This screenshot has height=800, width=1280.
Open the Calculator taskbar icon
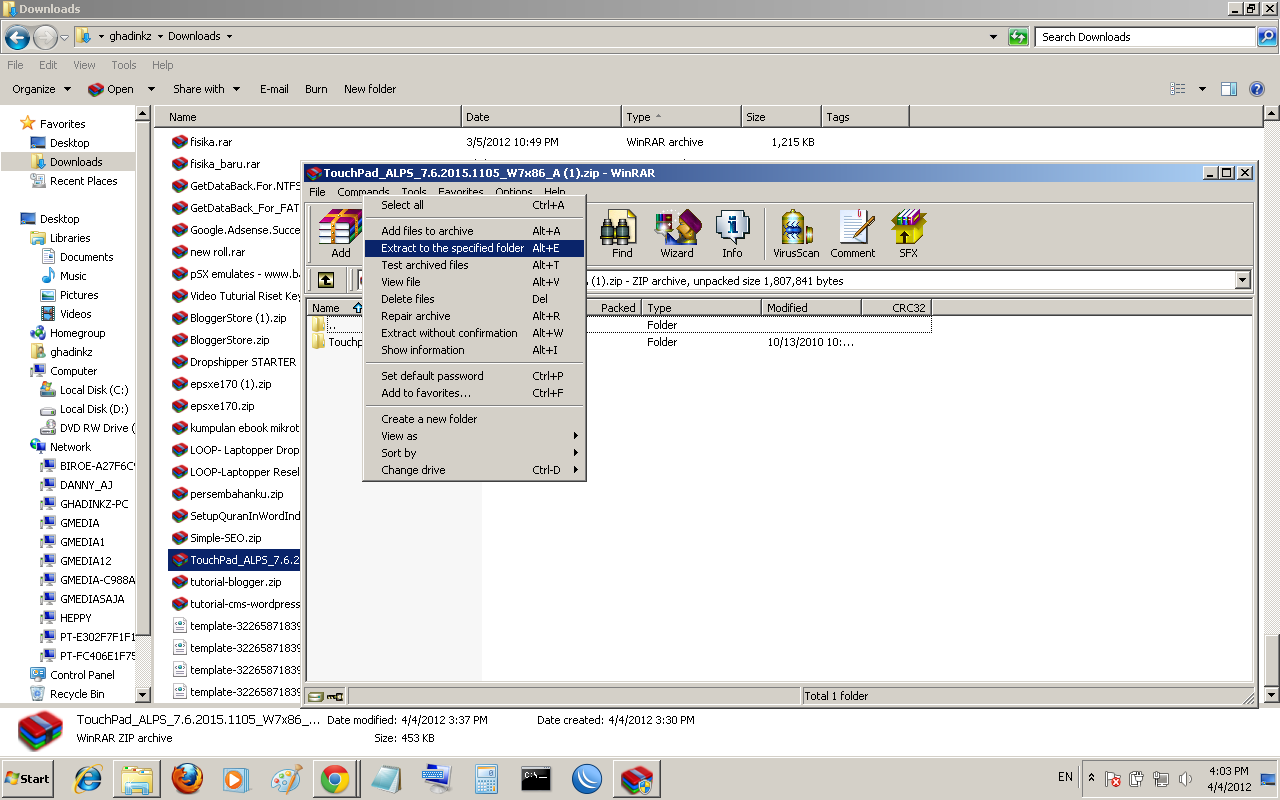pos(486,778)
